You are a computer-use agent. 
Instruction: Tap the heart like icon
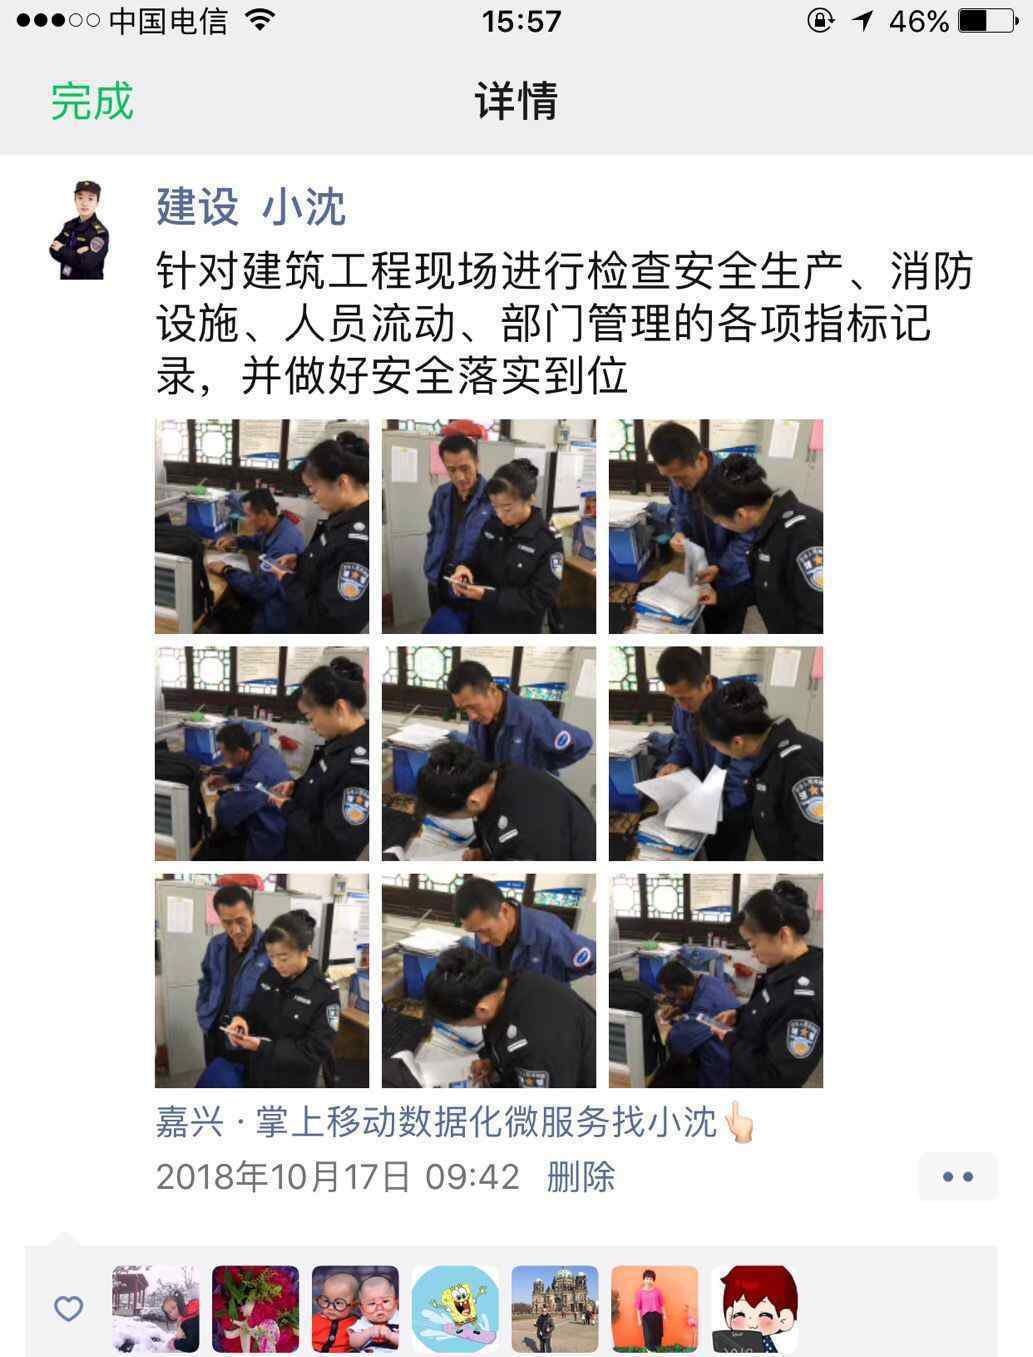(x=68, y=1308)
